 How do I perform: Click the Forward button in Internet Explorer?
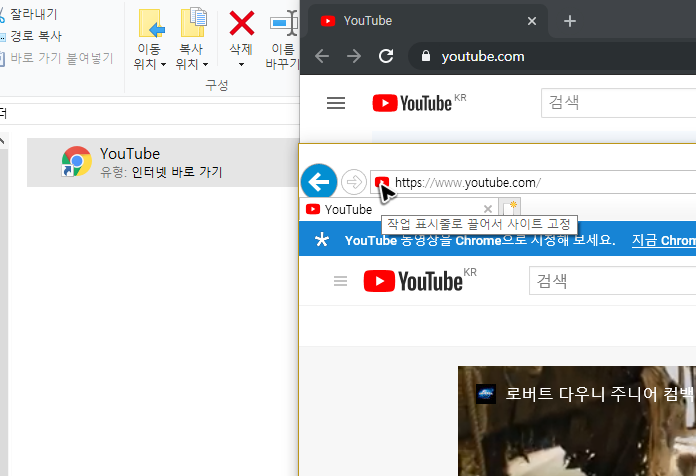point(354,182)
